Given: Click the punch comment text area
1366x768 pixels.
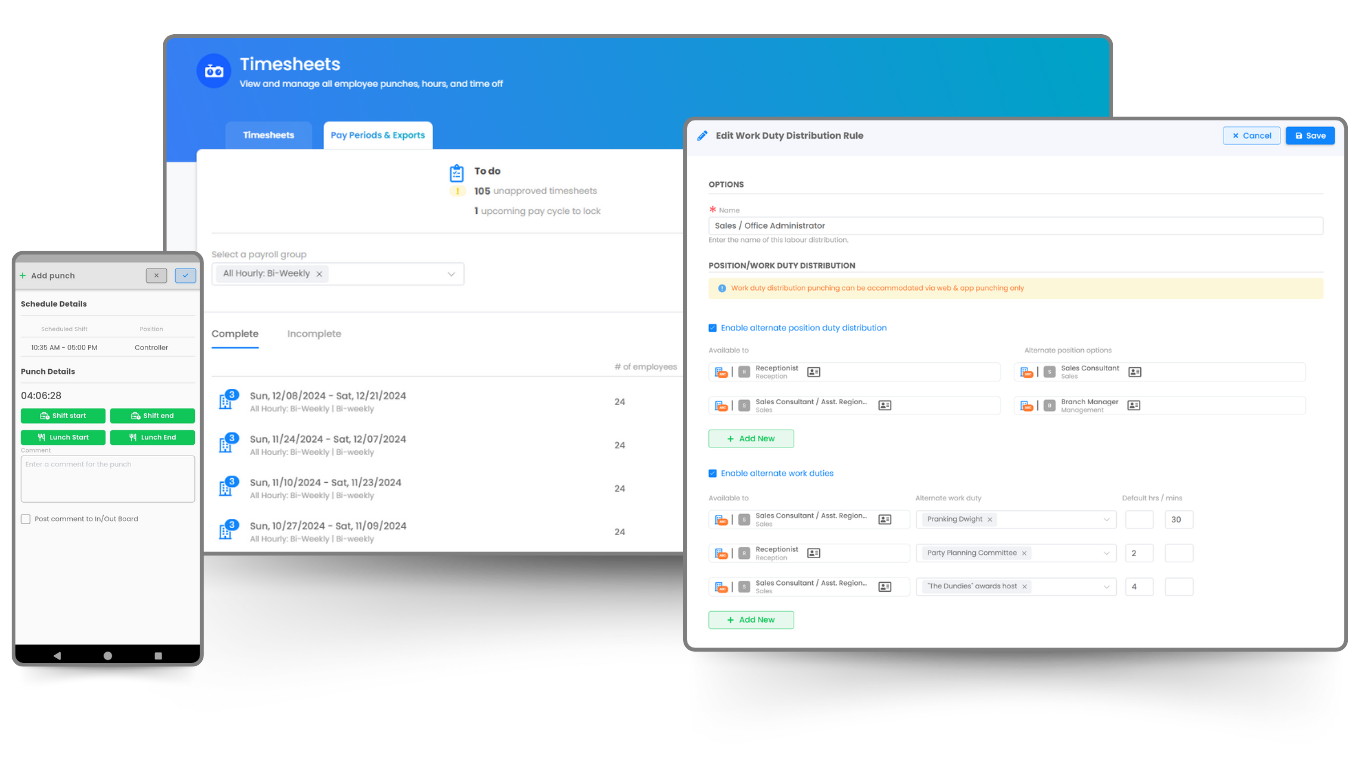Looking at the screenshot, I should coord(108,479).
